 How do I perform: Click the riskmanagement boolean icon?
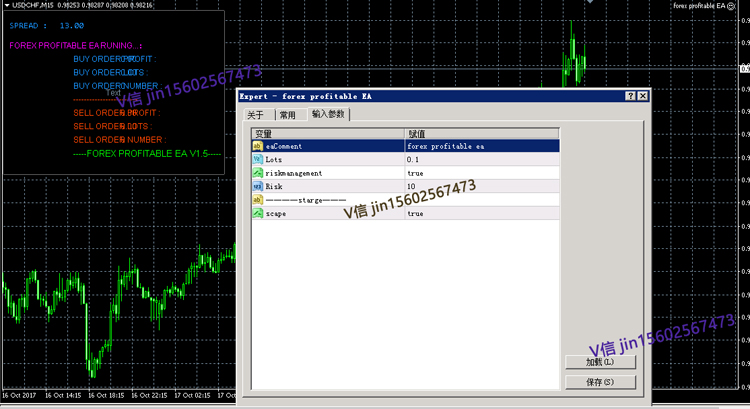(x=257, y=173)
